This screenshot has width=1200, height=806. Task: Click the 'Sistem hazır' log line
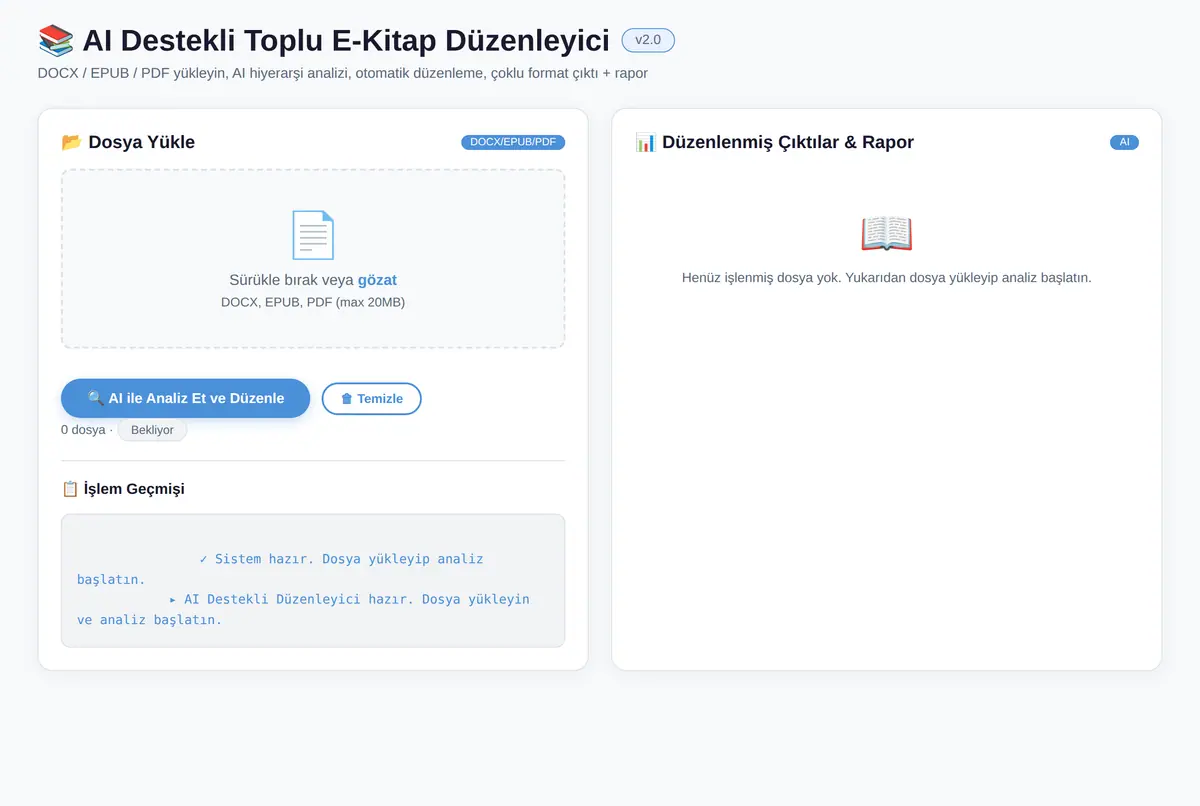tap(280, 569)
